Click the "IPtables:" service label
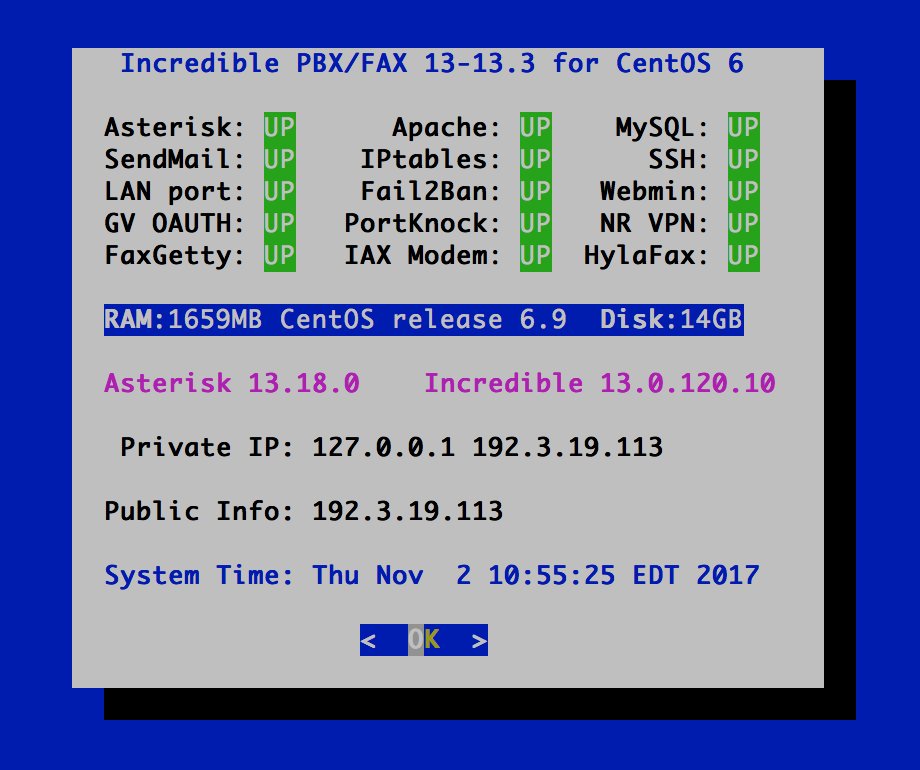The image size is (920, 770). 431,160
